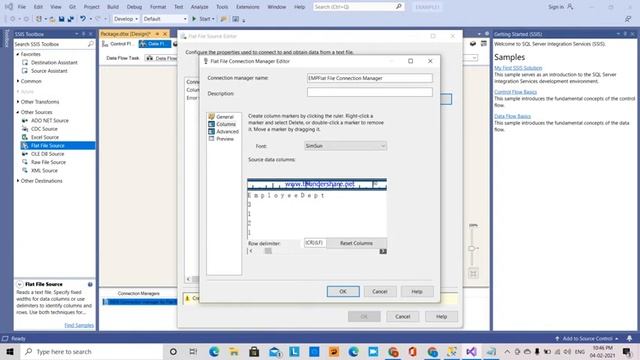Viewport: 640px width, 360px height.
Task: Open File Explorer from taskbar
Action: tap(234, 351)
